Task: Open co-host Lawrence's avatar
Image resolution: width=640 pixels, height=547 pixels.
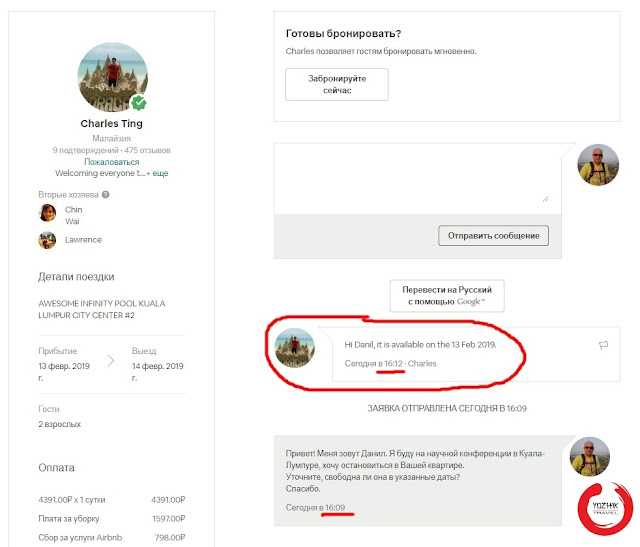Action: [47, 240]
